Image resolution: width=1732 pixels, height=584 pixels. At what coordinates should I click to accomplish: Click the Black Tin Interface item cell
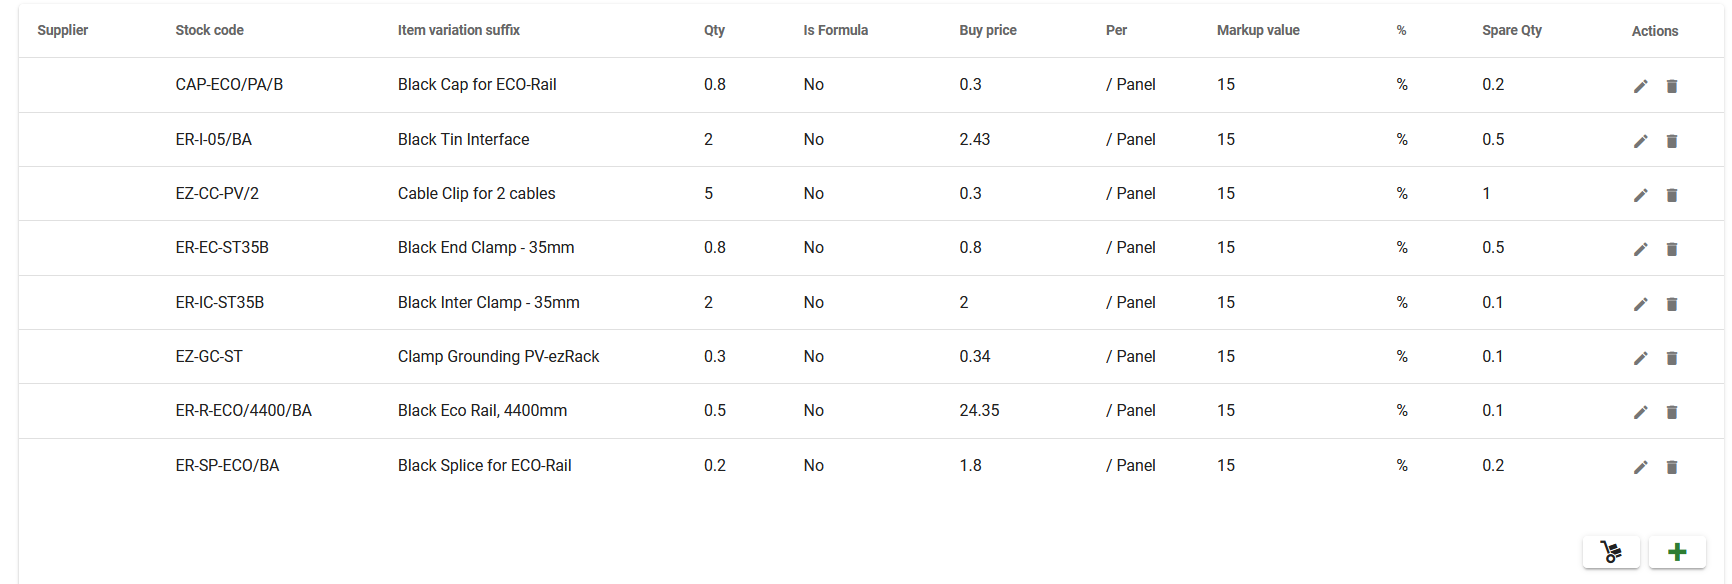coord(463,139)
